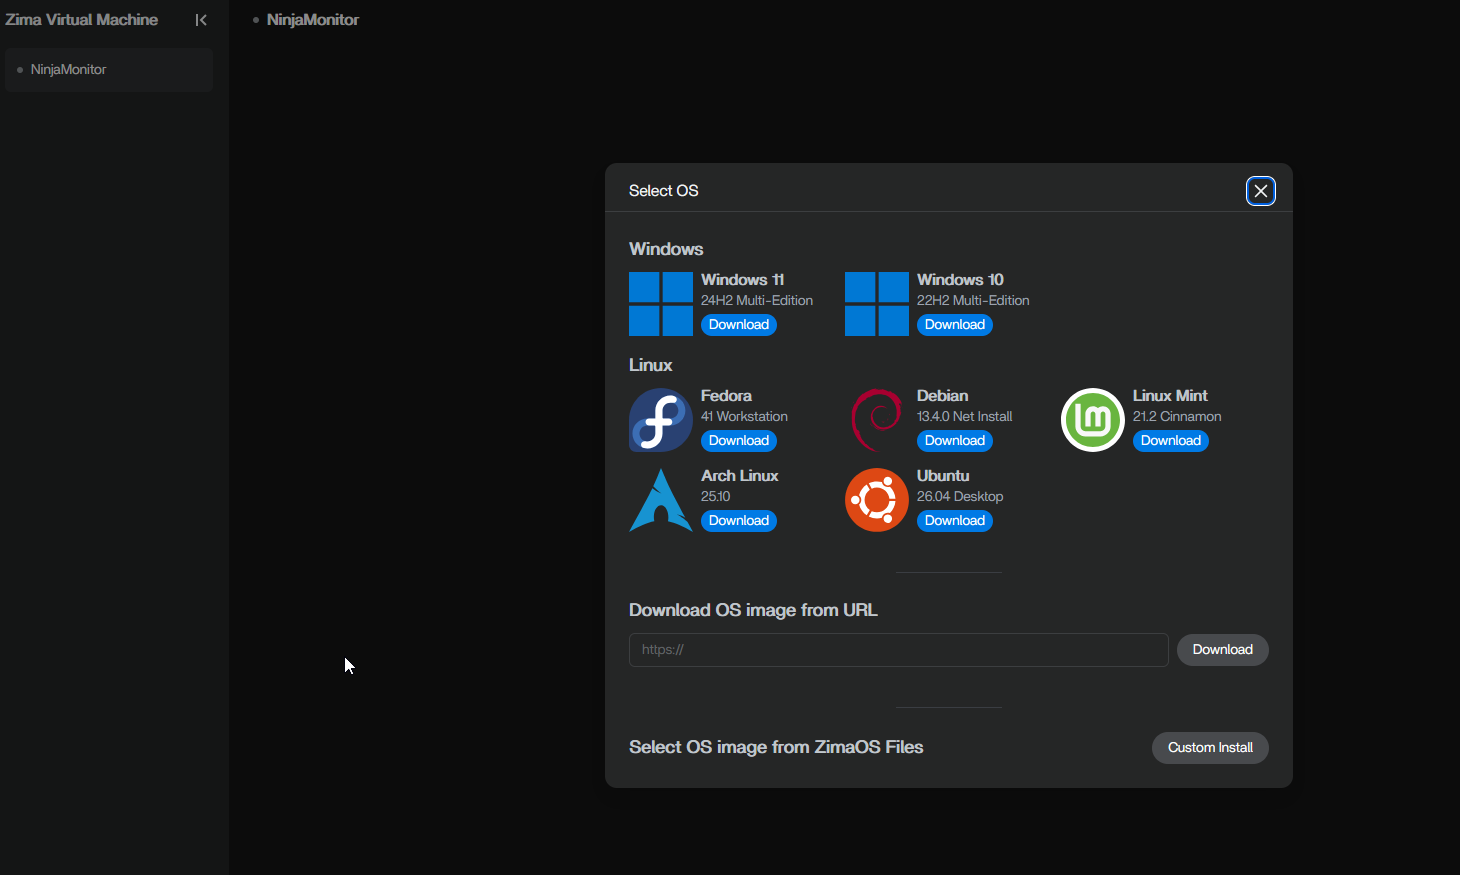The height and width of the screenshot is (875, 1460).
Task: Click the Linux section heading
Action: (x=651, y=365)
